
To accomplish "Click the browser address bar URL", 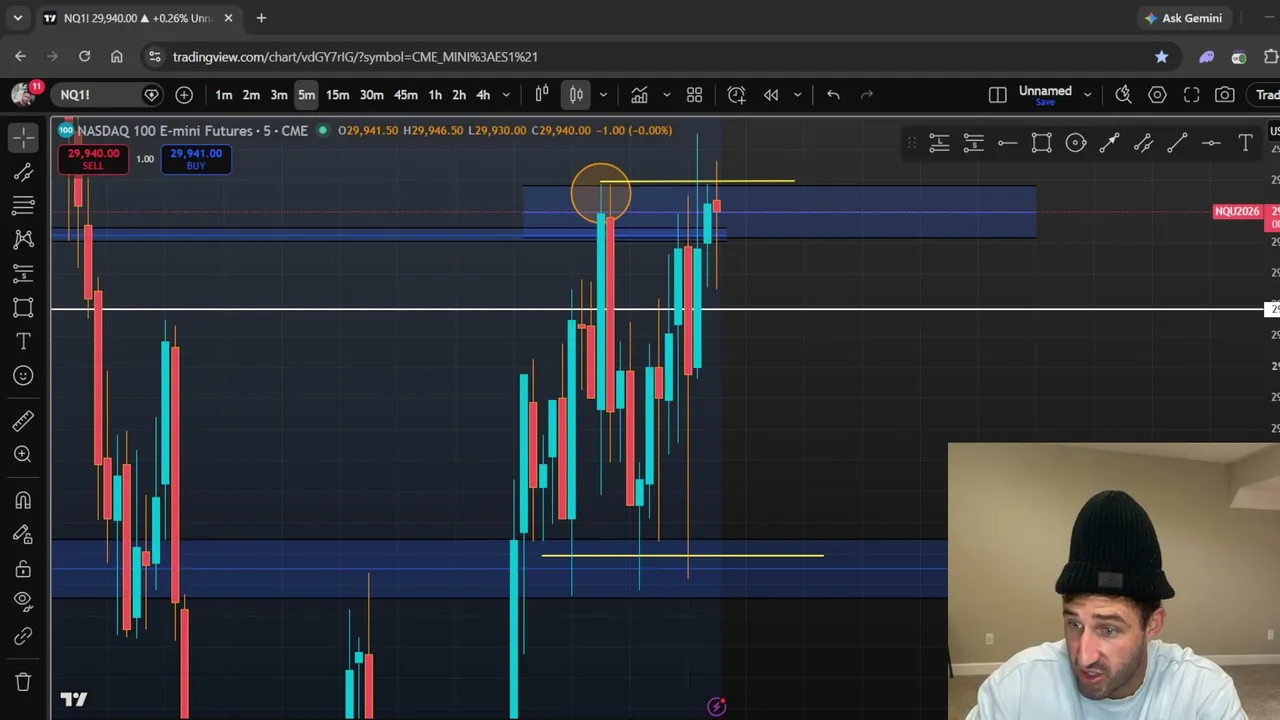I will coord(355,57).
